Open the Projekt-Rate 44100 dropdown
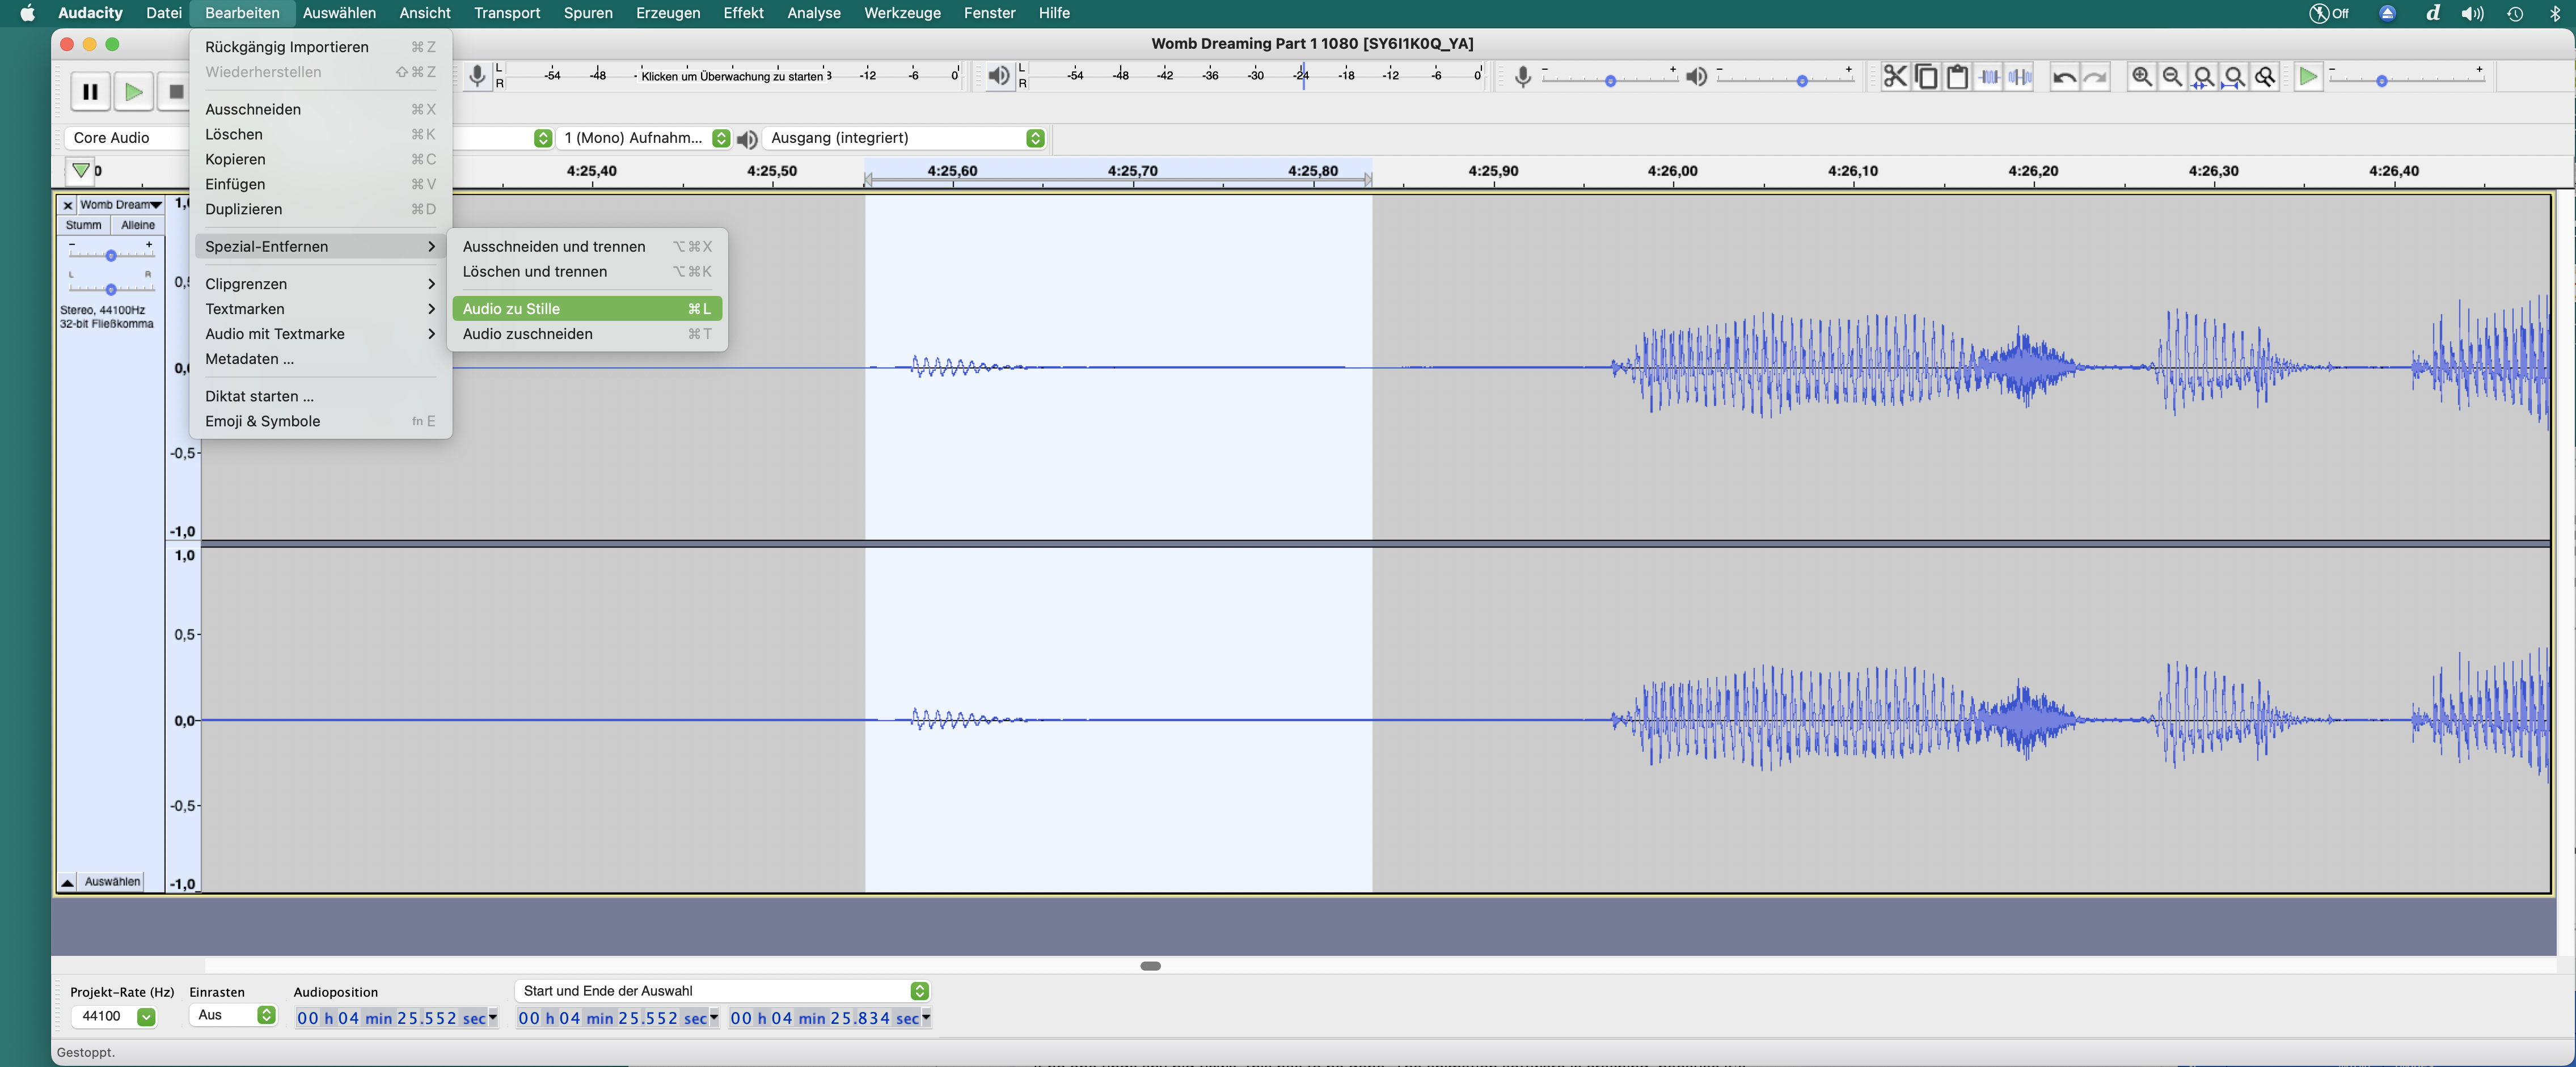This screenshot has width=2576, height=1067. click(146, 1016)
